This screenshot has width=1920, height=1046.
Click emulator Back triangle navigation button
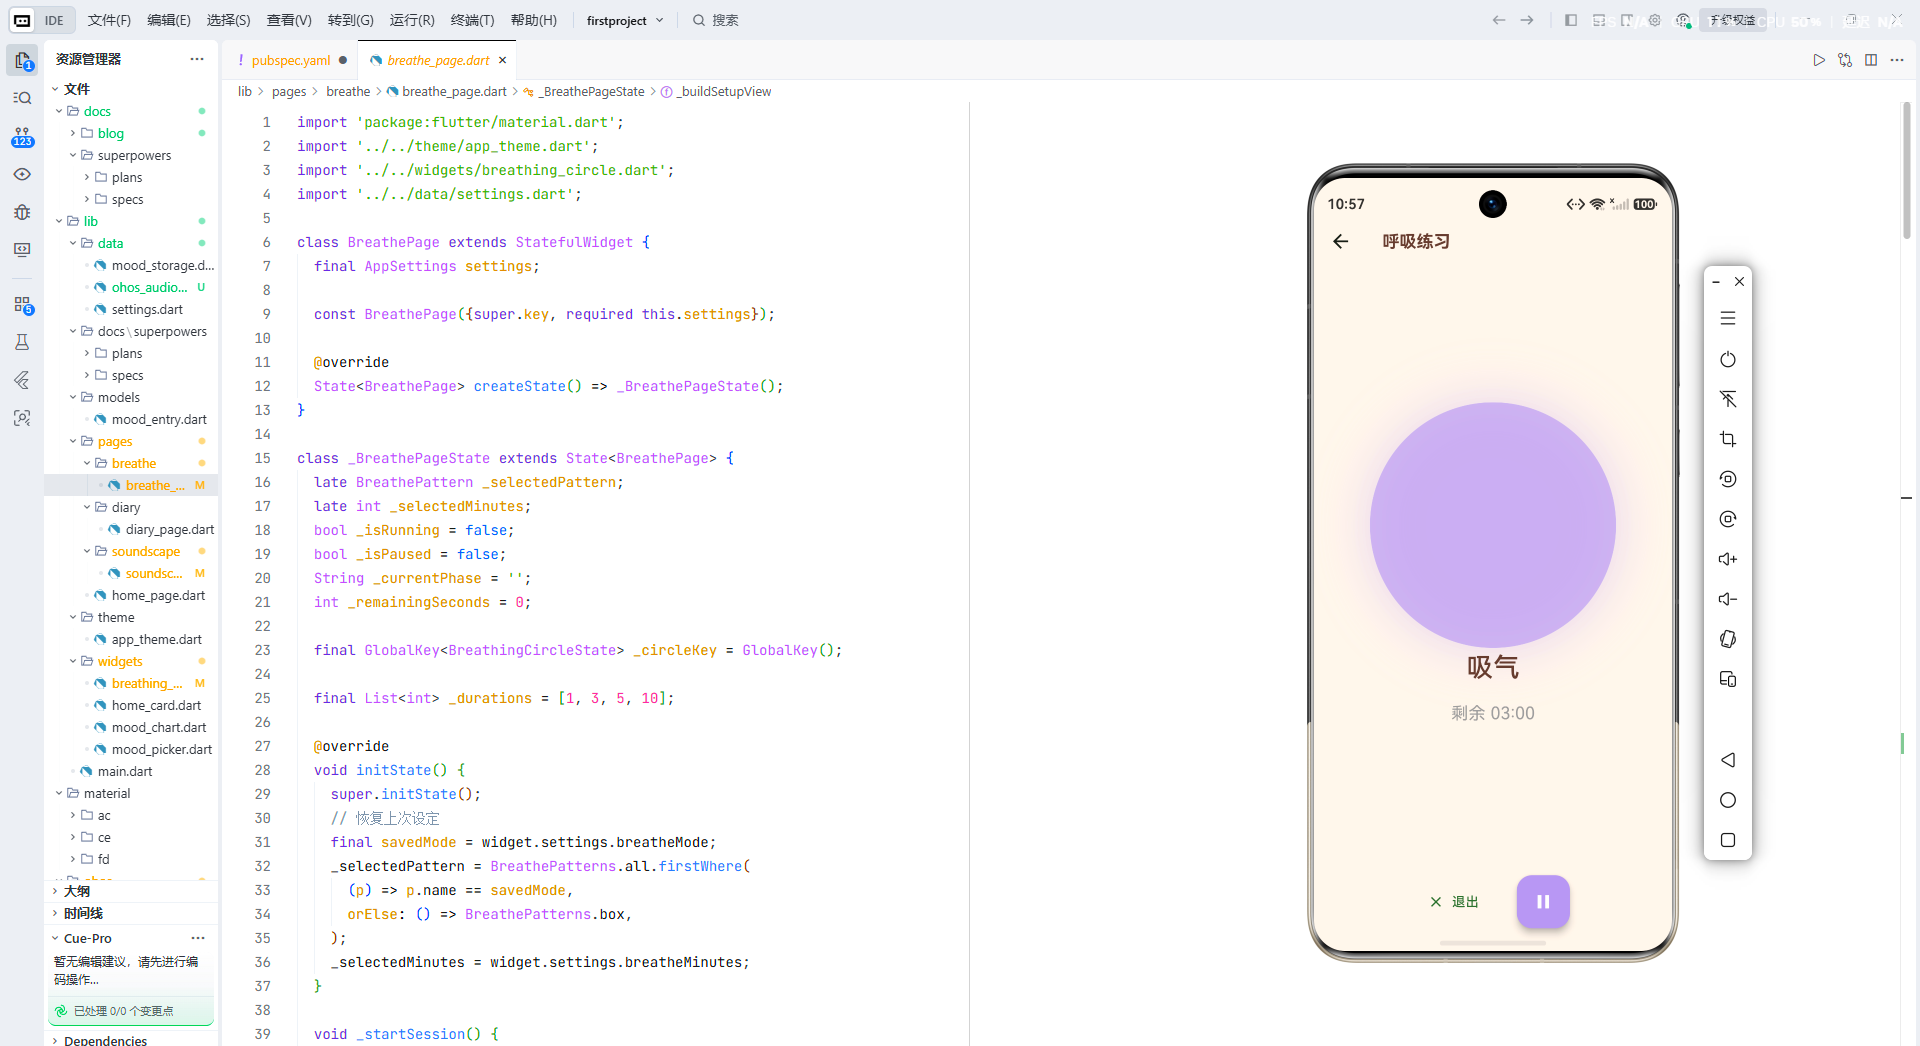[1728, 760]
